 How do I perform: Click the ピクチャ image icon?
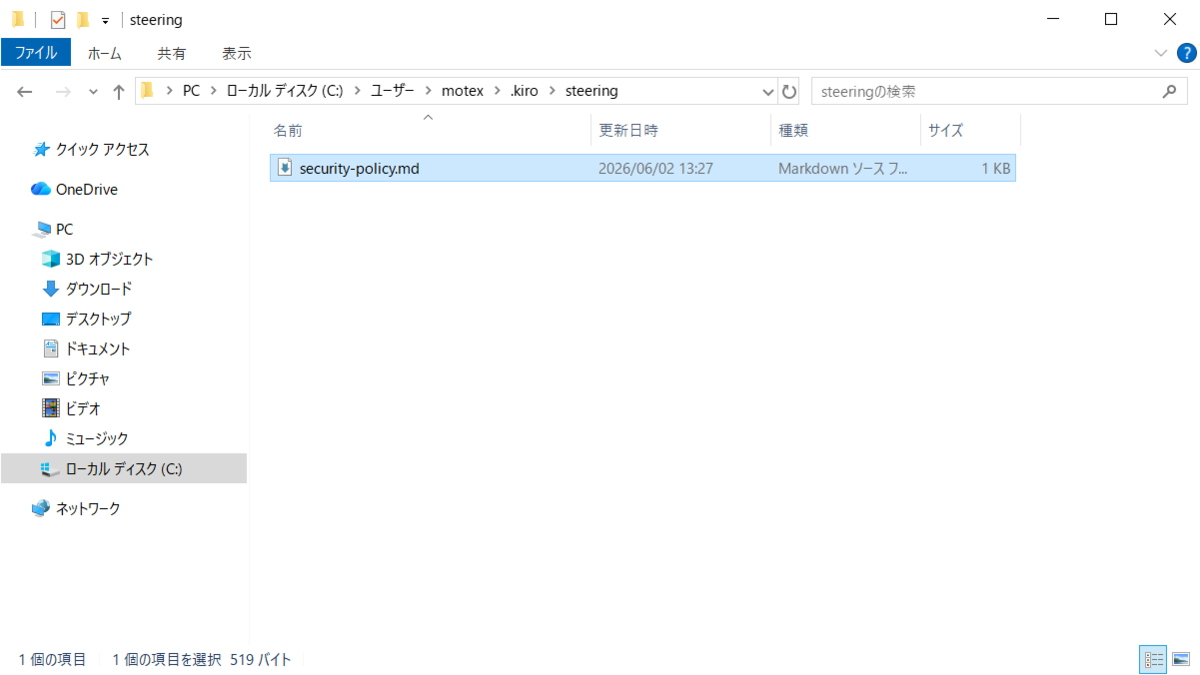coord(51,379)
